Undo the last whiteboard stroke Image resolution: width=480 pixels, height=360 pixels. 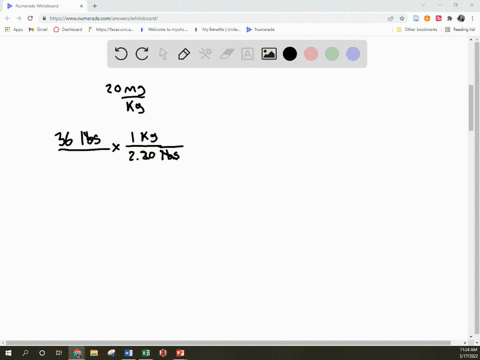121,54
